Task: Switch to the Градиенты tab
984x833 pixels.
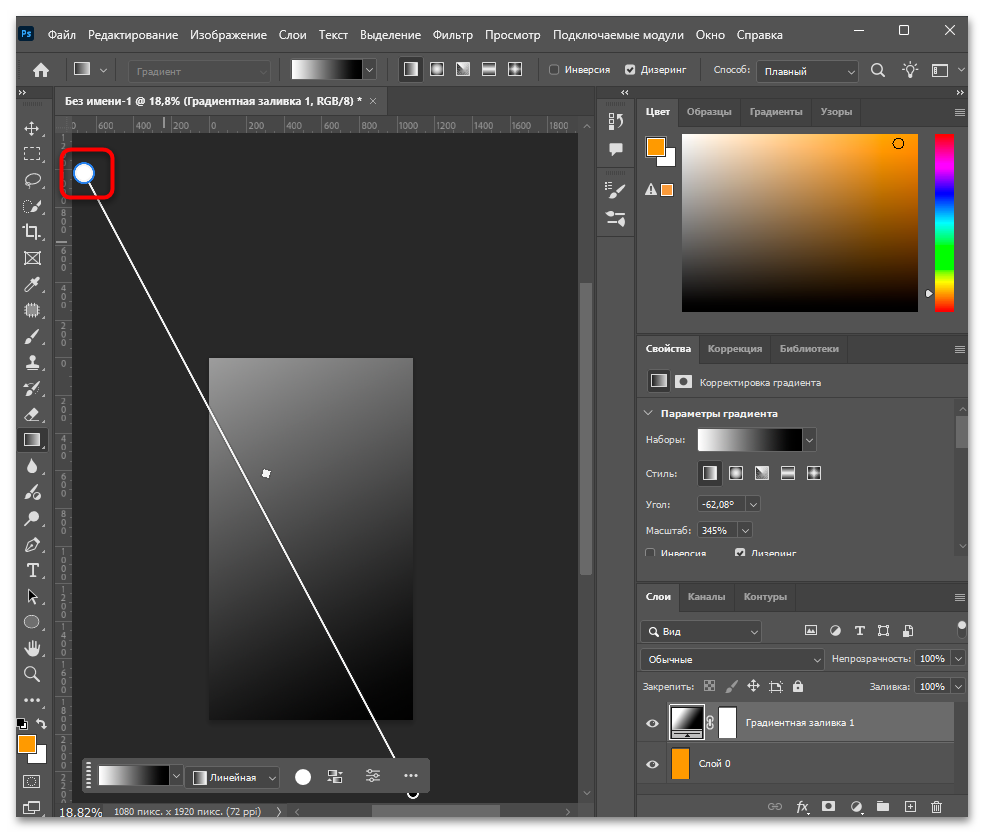Action: 776,112
